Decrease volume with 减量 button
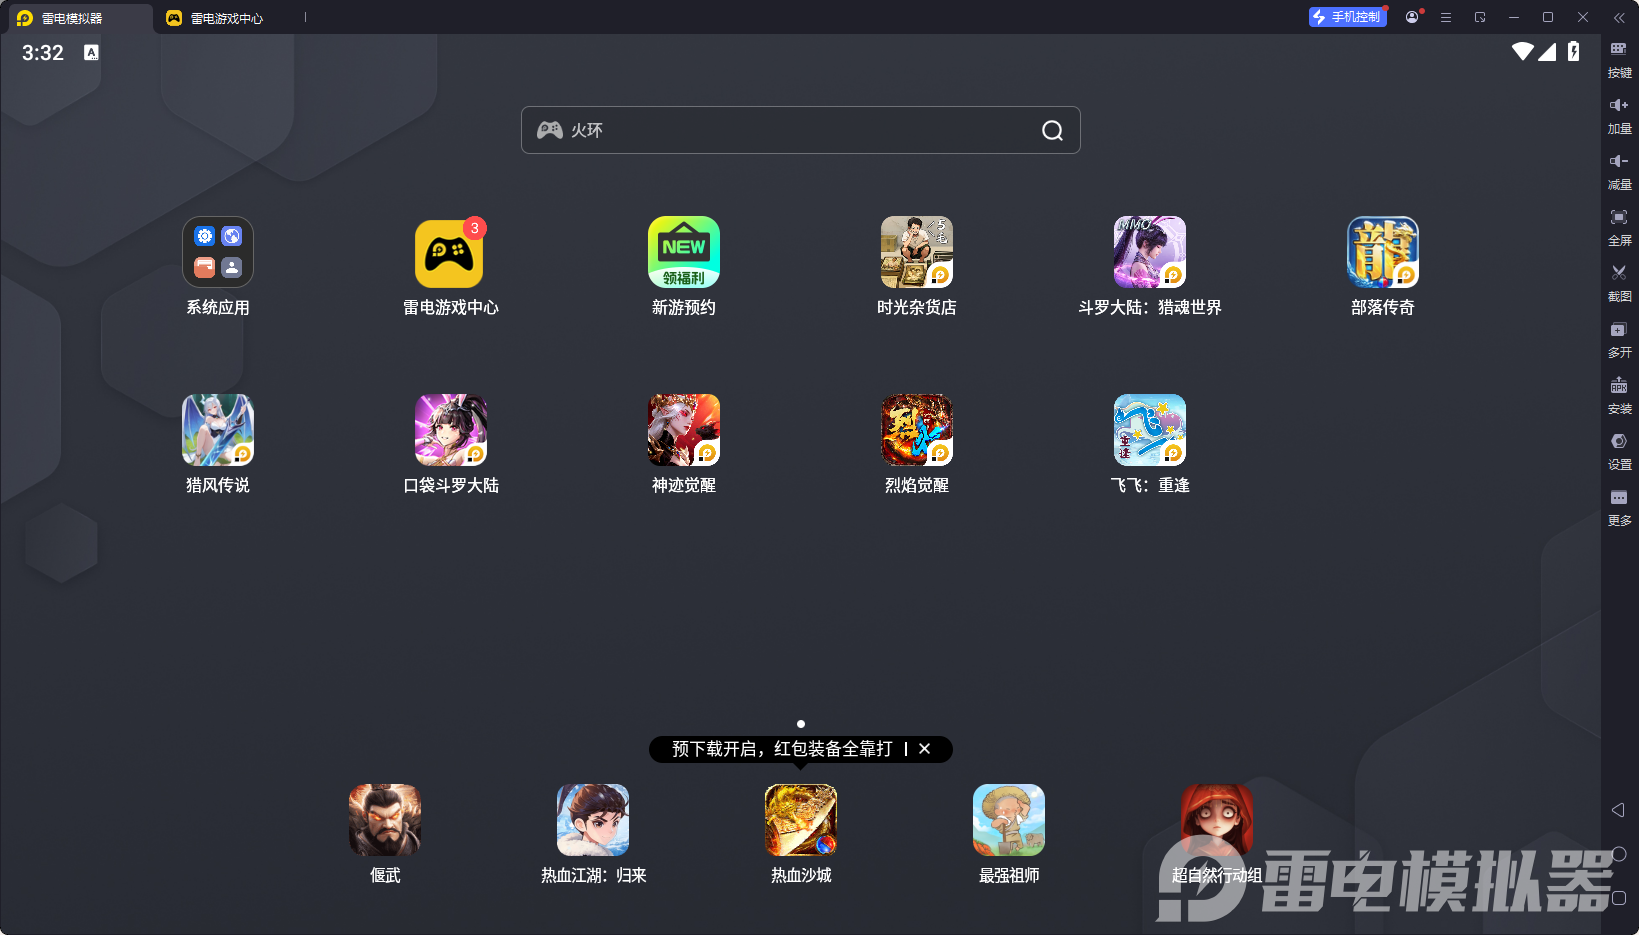 pyautogui.click(x=1619, y=171)
